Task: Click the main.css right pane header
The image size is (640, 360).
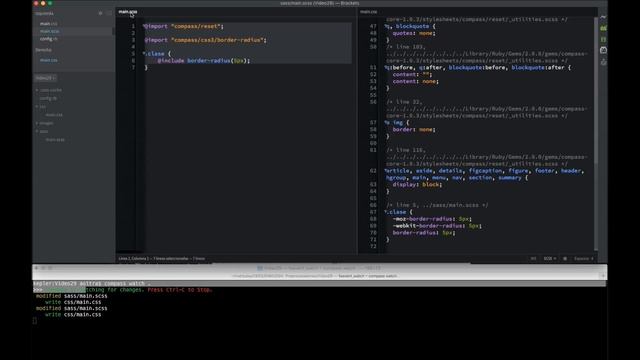Action: point(369,12)
